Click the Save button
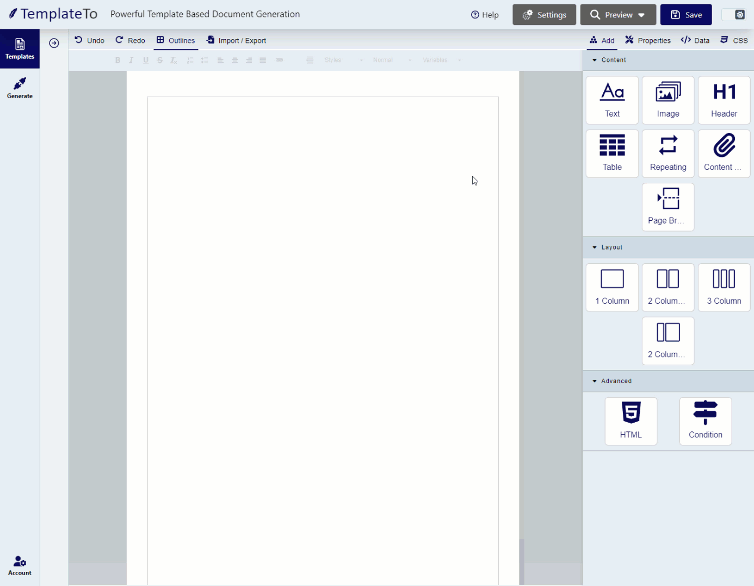 (686, 15)
